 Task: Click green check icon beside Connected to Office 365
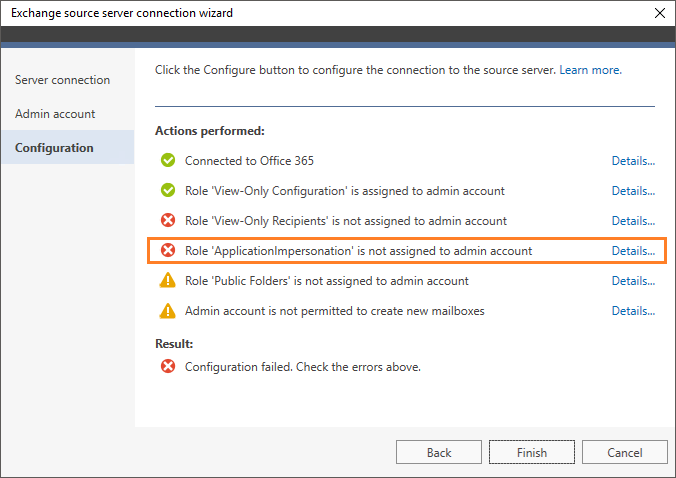click(x=168, y=160)
